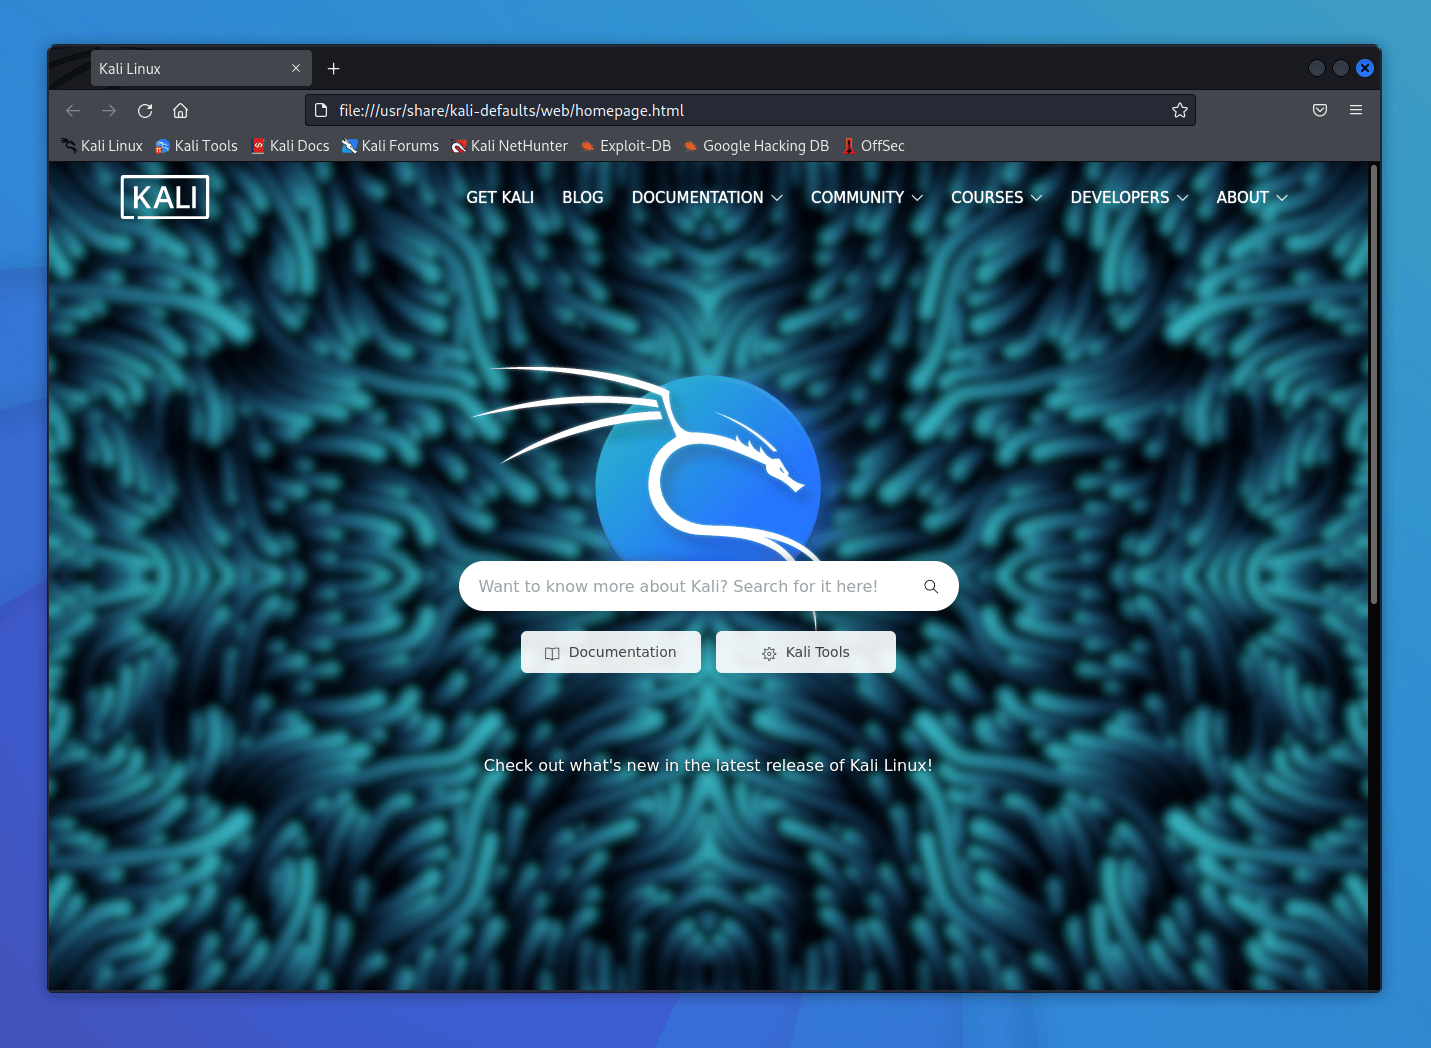Open the Kali NetHunter bookmark
Screen dimensions: 1431x1048
tap(509, 145)
